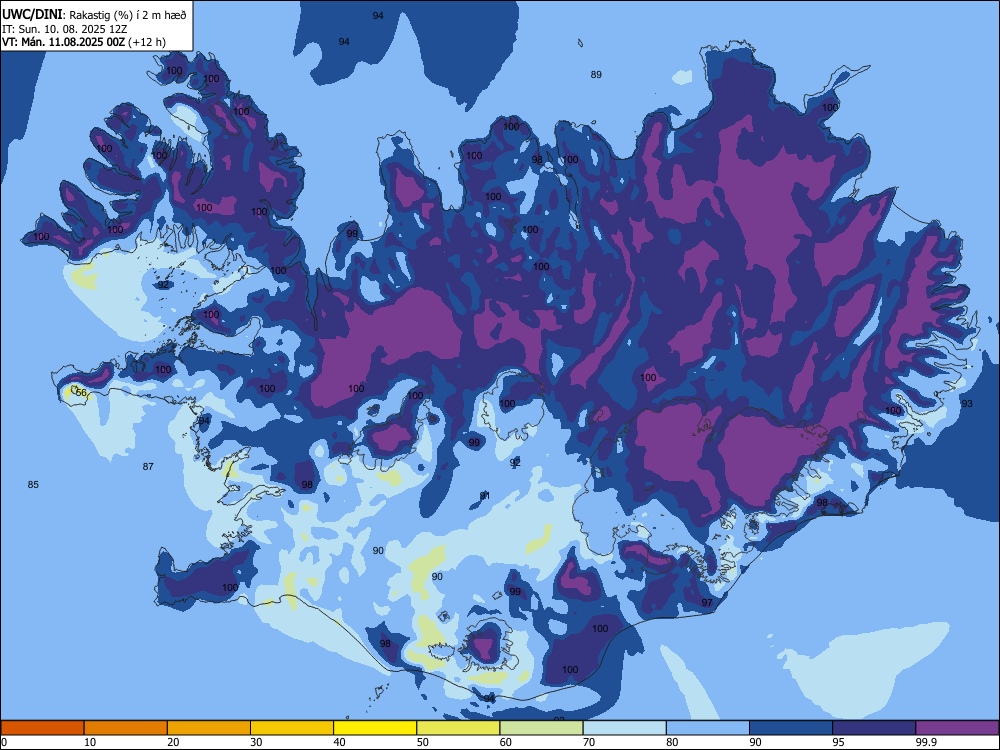The width and height of the screenshot is (1000, 750).
Task: Click the 80–90 medium blue legend swatch
Action: [708, 728]
